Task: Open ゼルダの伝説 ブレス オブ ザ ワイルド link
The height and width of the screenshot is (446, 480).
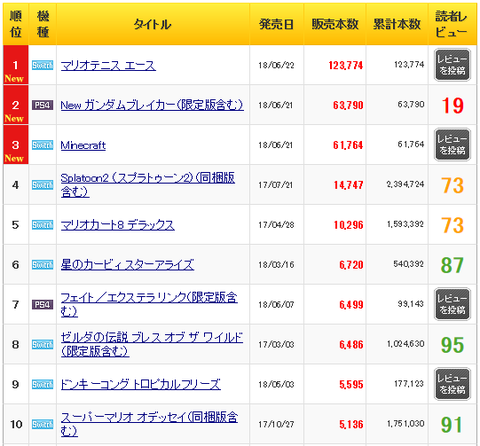Action: pos(152,344)
